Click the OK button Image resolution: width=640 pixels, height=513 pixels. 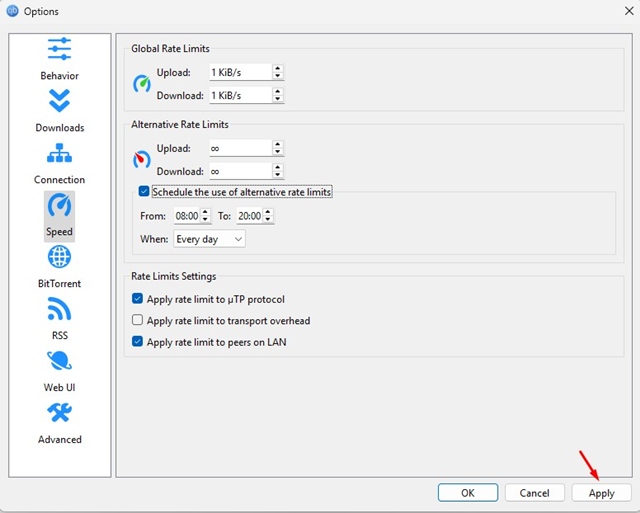[x=467, y=493]
